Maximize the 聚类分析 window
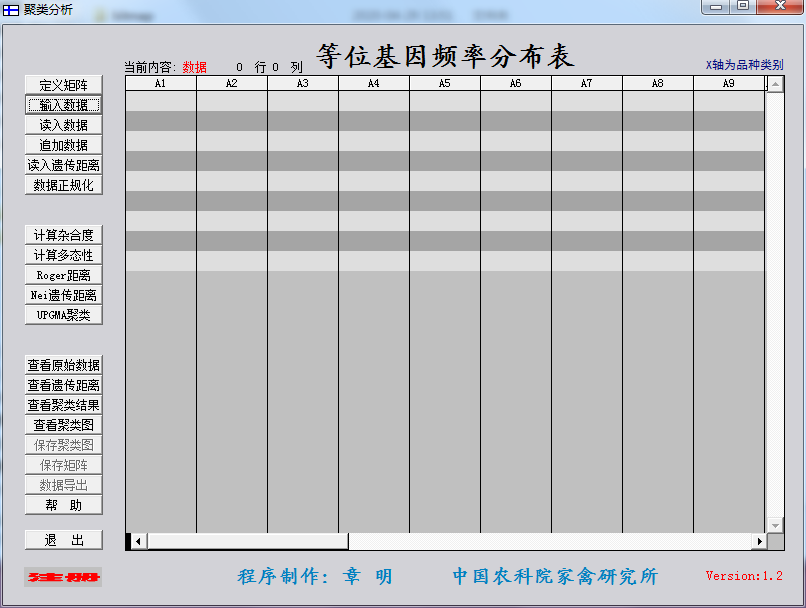This screenshot has width=806, height=608. tap(743, 7)
